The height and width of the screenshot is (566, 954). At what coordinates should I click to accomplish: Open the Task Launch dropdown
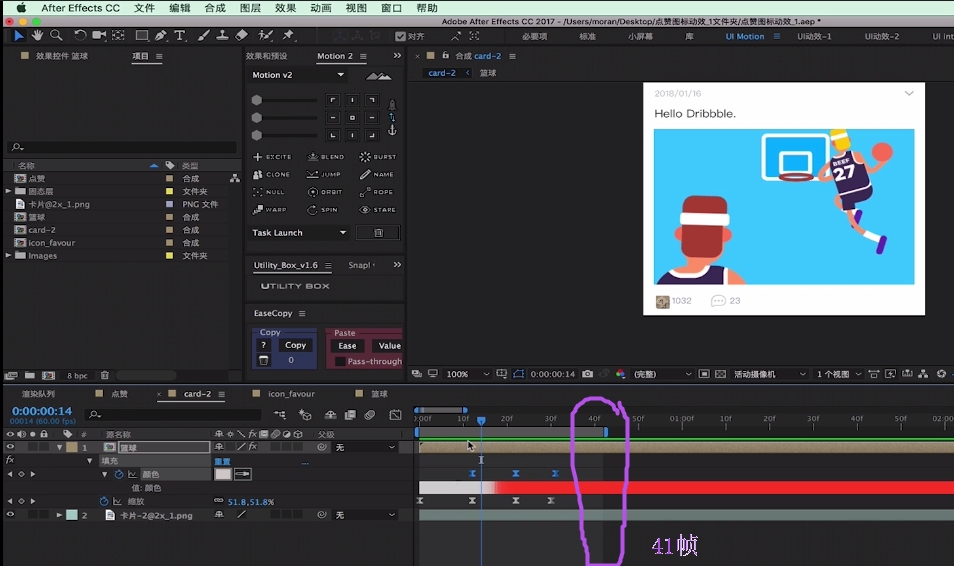[x=298, y=233]
